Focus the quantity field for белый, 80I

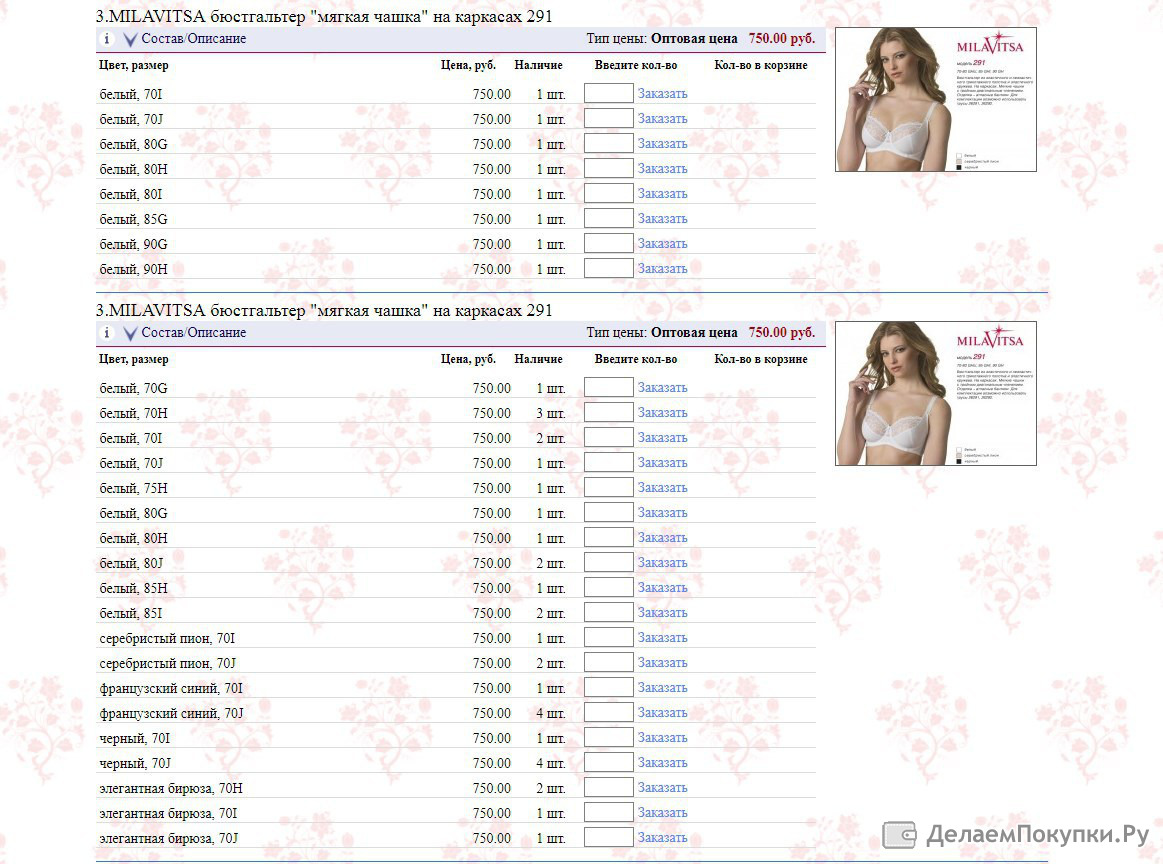(x=608, y=194)
